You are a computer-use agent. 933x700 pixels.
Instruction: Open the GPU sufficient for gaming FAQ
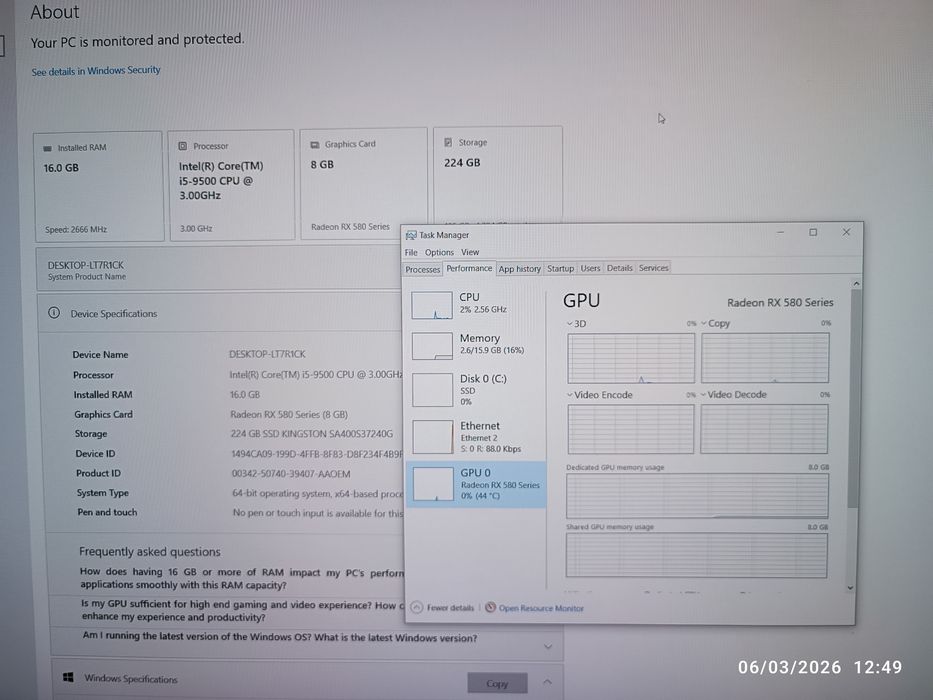click(242, 611)
